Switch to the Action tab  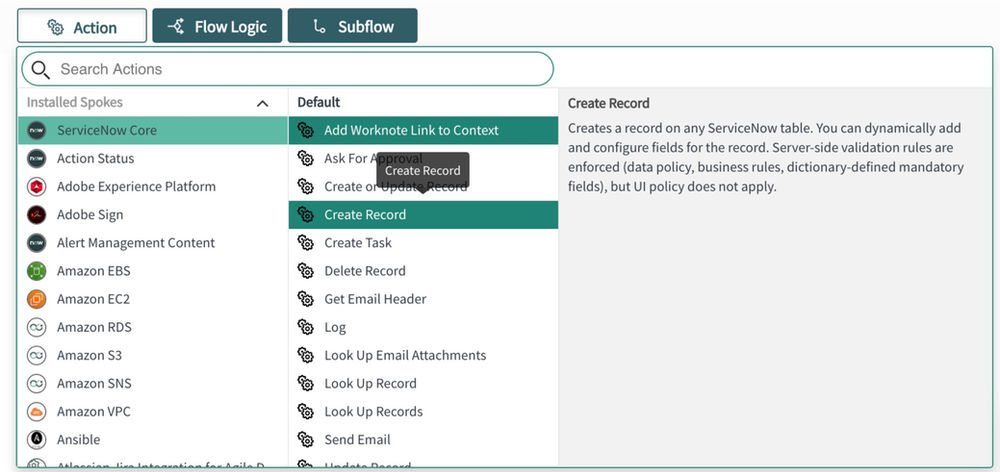tap(82, 26)
